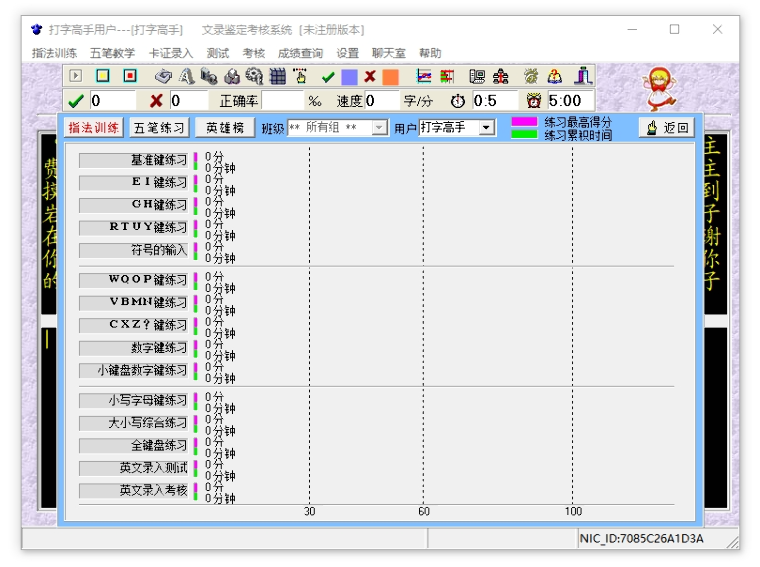This screenshot has width=760, height=567.
Task: Click the exit door toolbar icon
Action: click(583, 76)
